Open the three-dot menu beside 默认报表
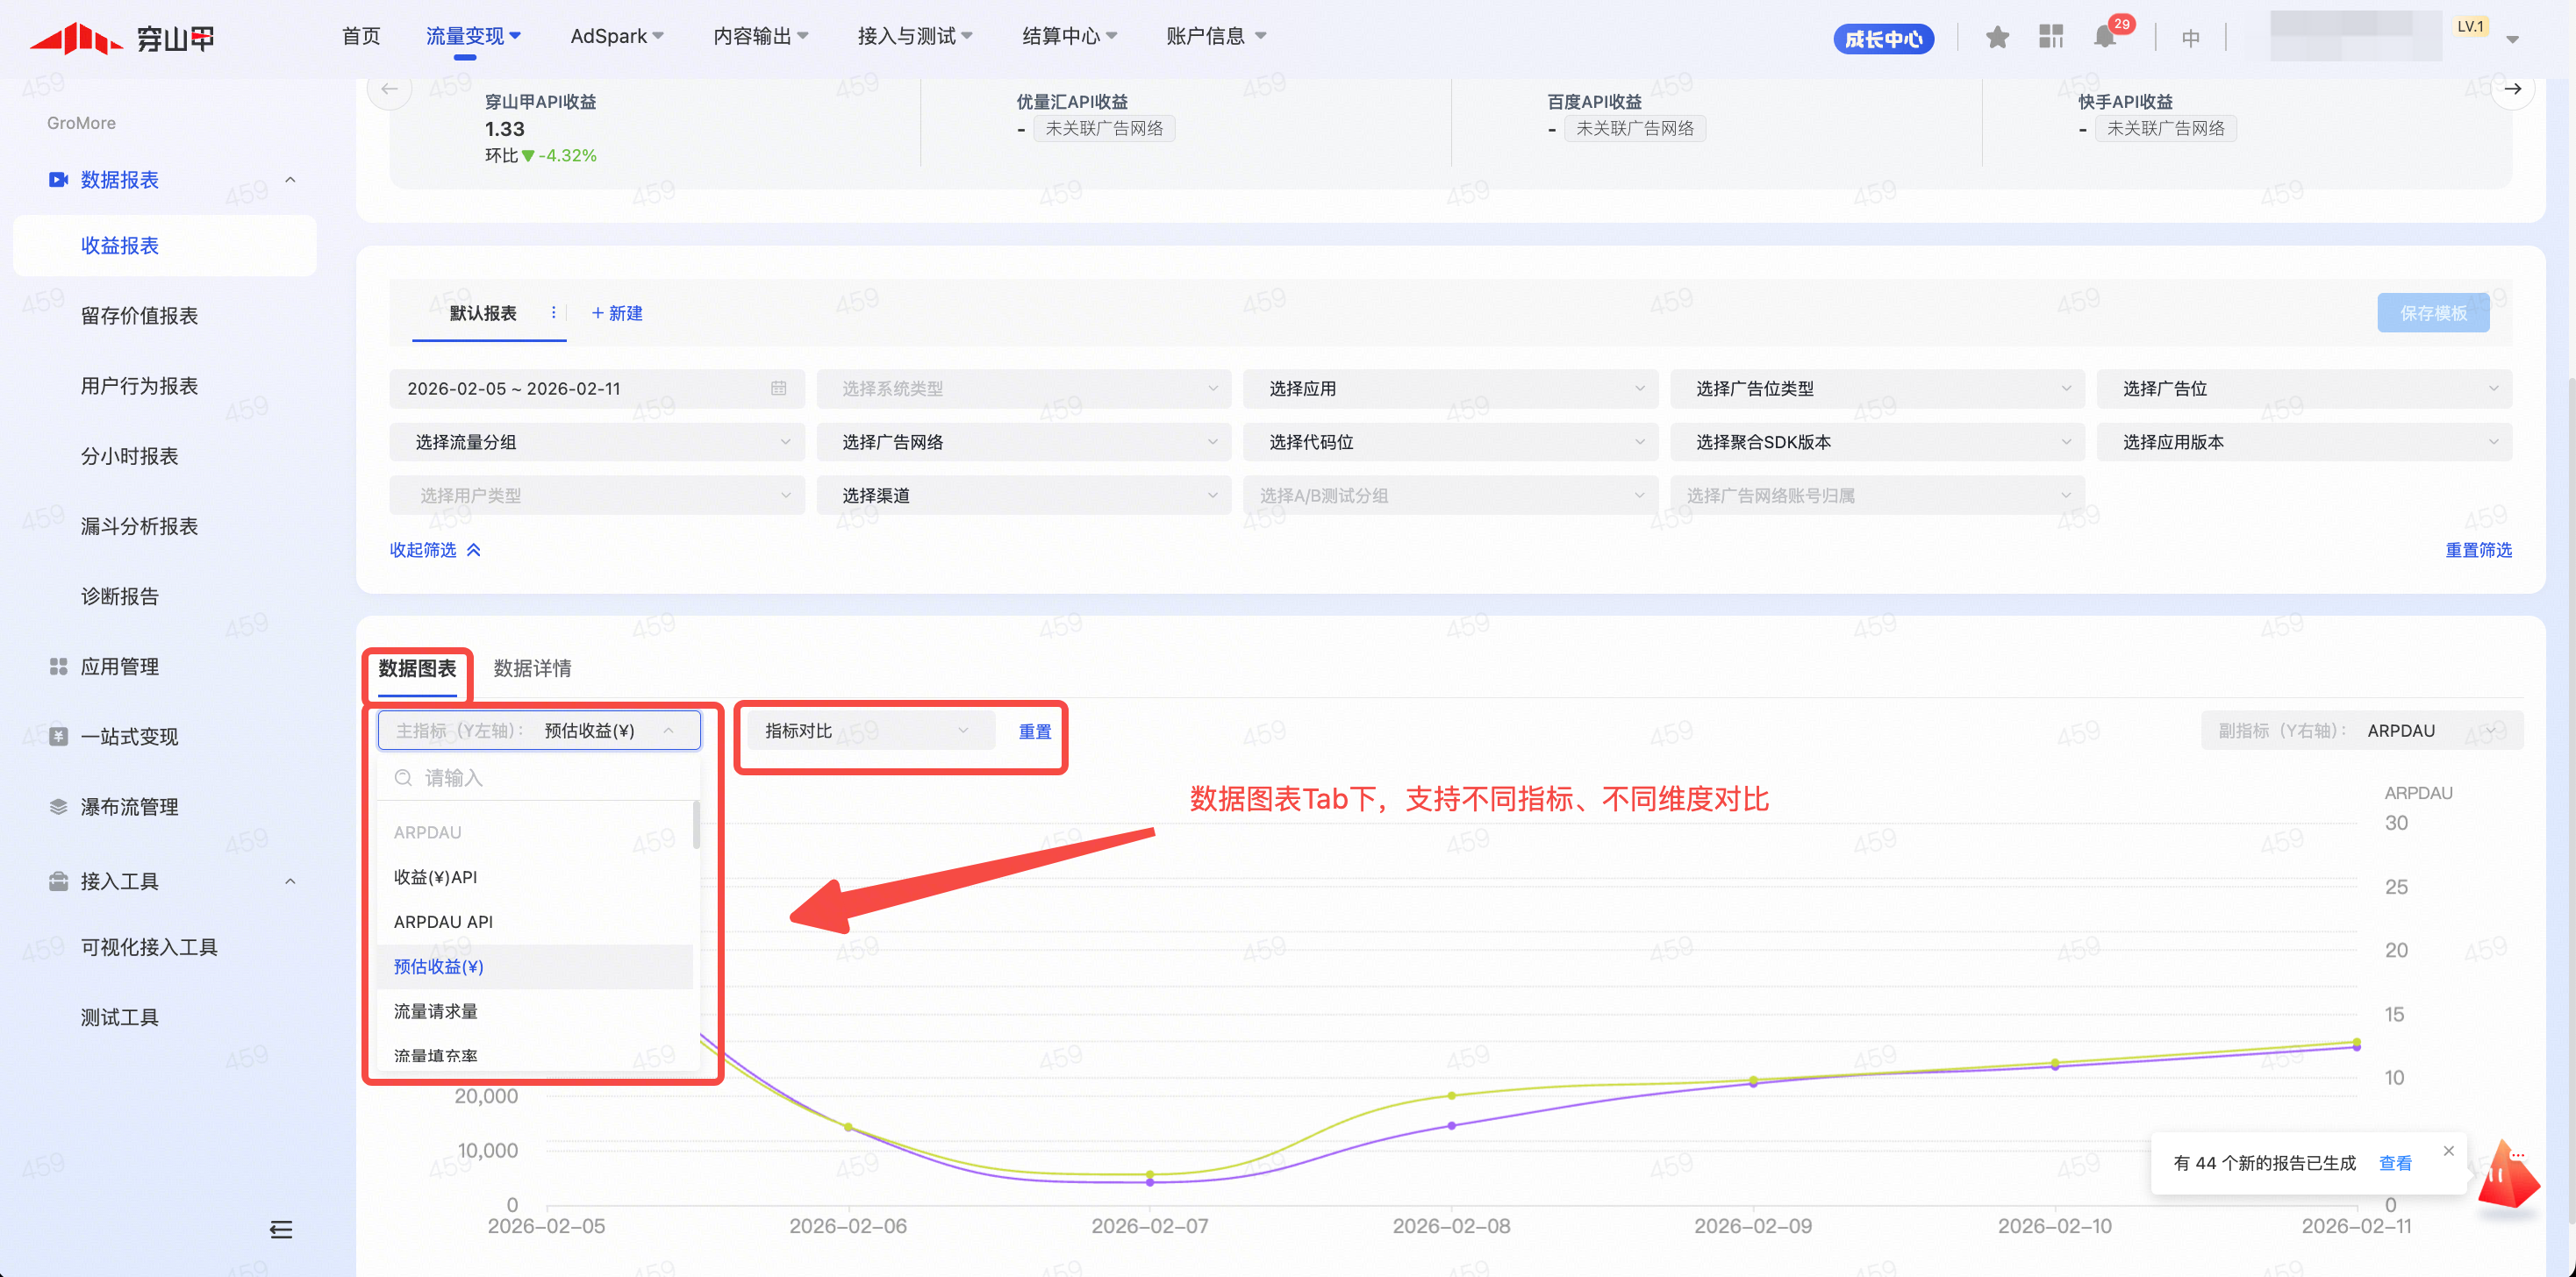Image resolution: width=2576 pixels, height=1277 pixels. (x=553, y=313)
